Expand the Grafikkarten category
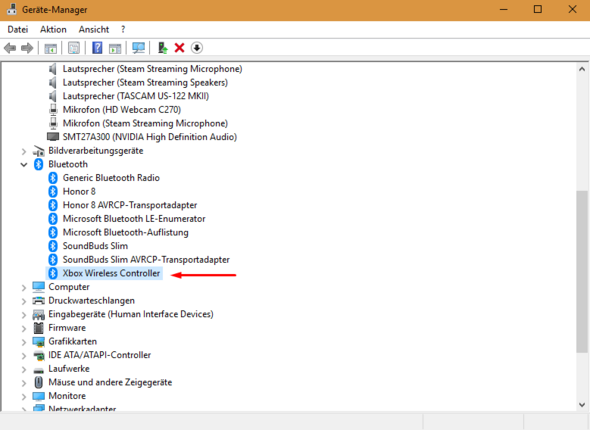Viewport: 590px width, 430px height. [x=24, y=342]
